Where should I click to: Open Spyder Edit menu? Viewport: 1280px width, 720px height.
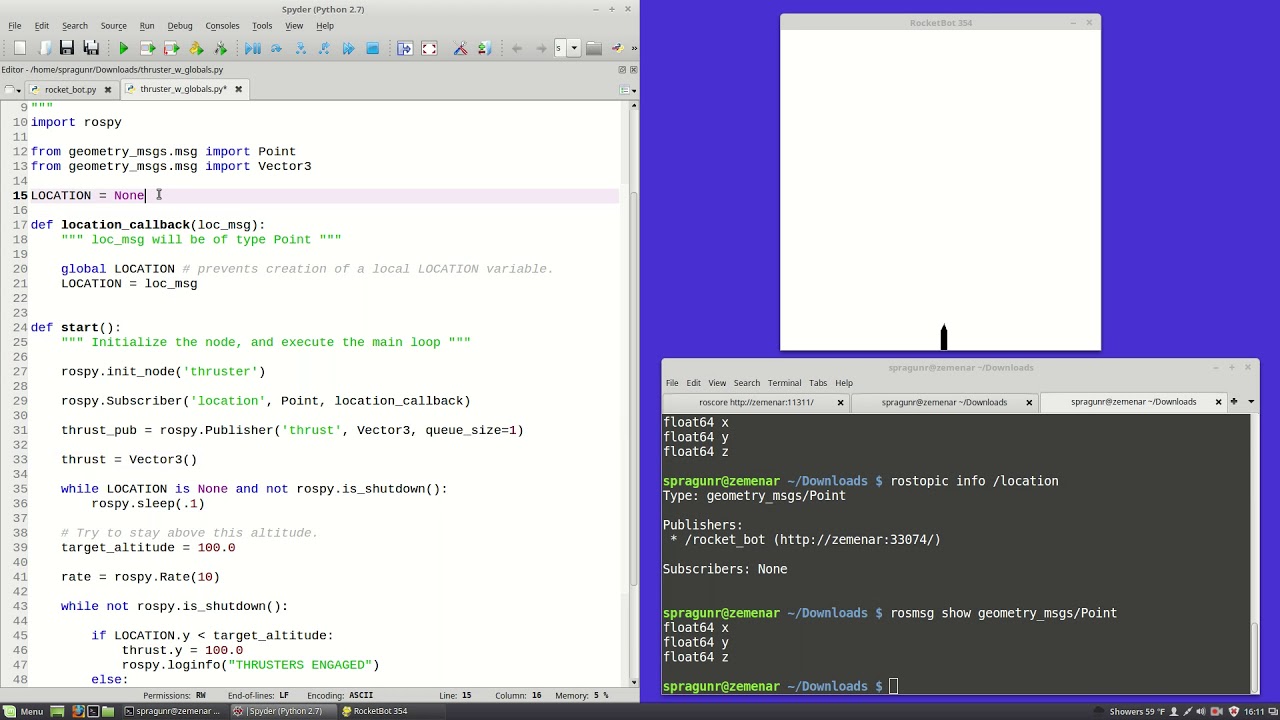[x=42, y=25]
